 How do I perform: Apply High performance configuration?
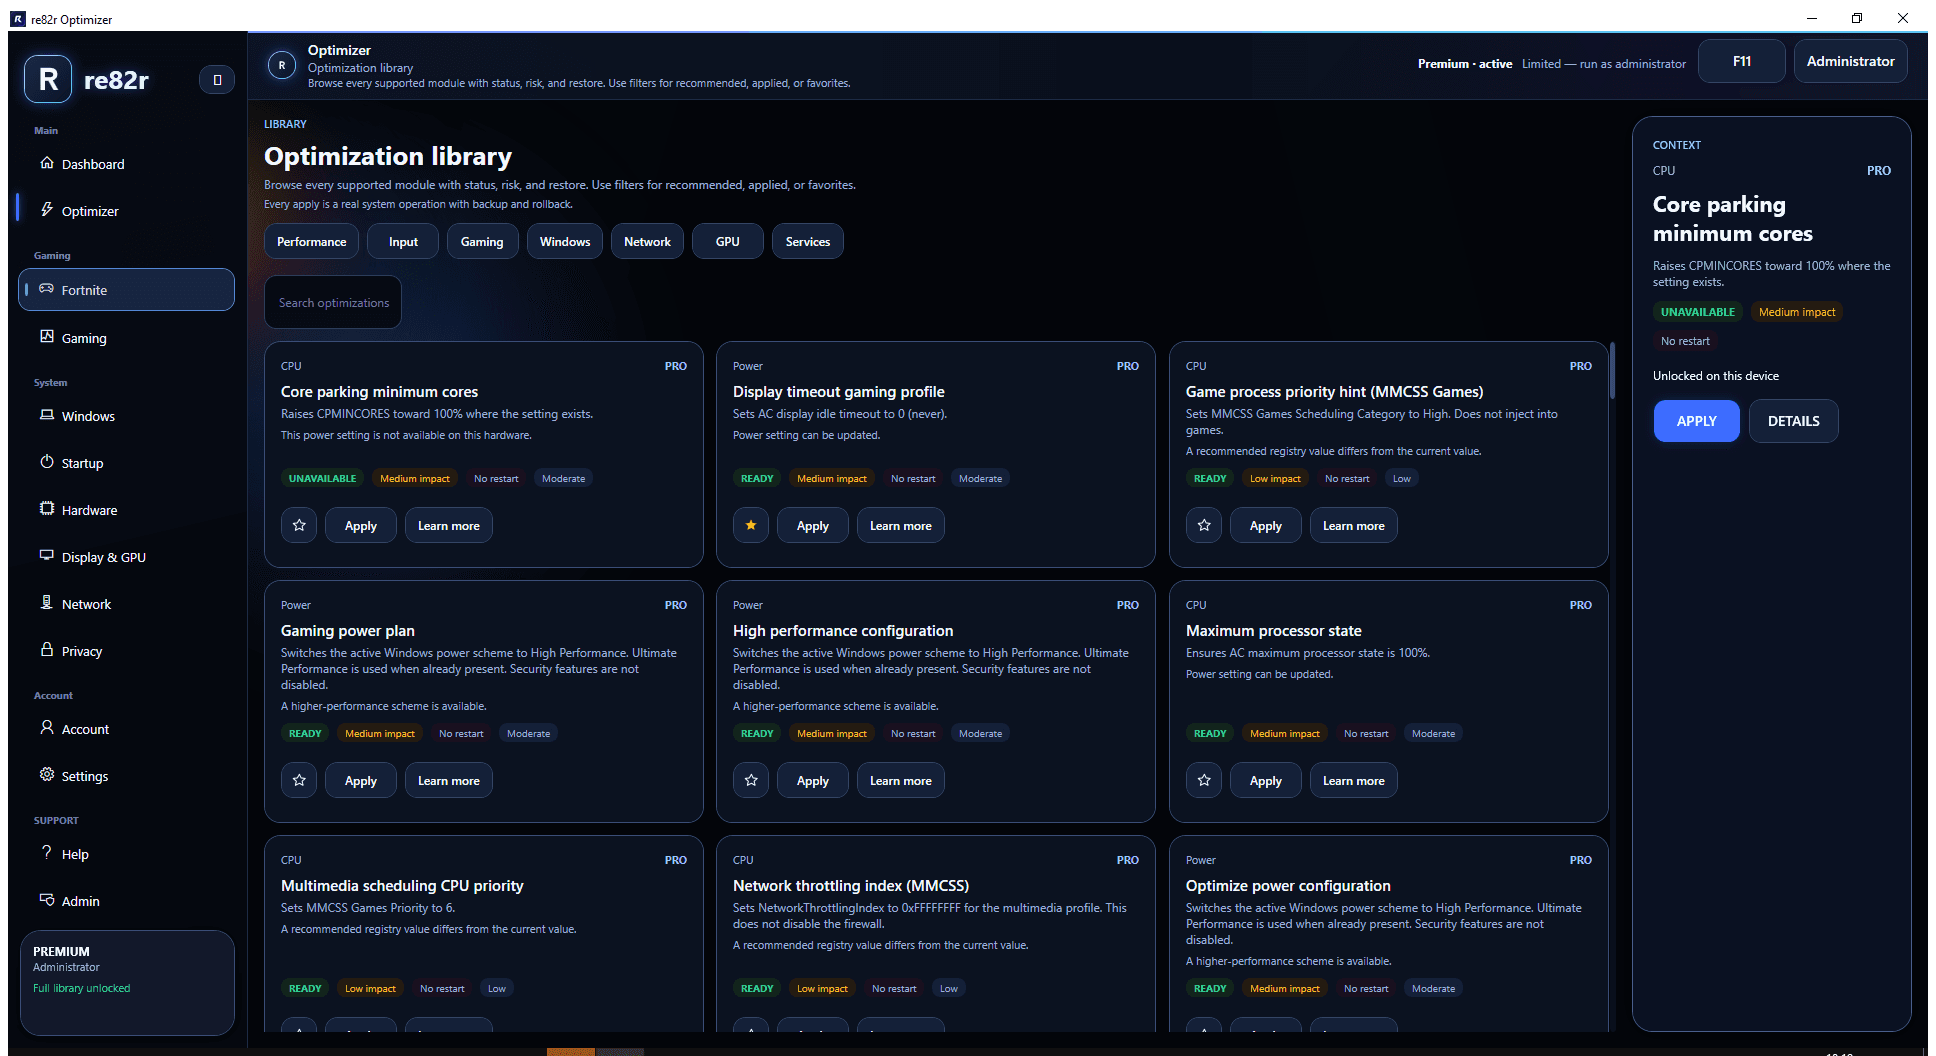pos(813,780)
